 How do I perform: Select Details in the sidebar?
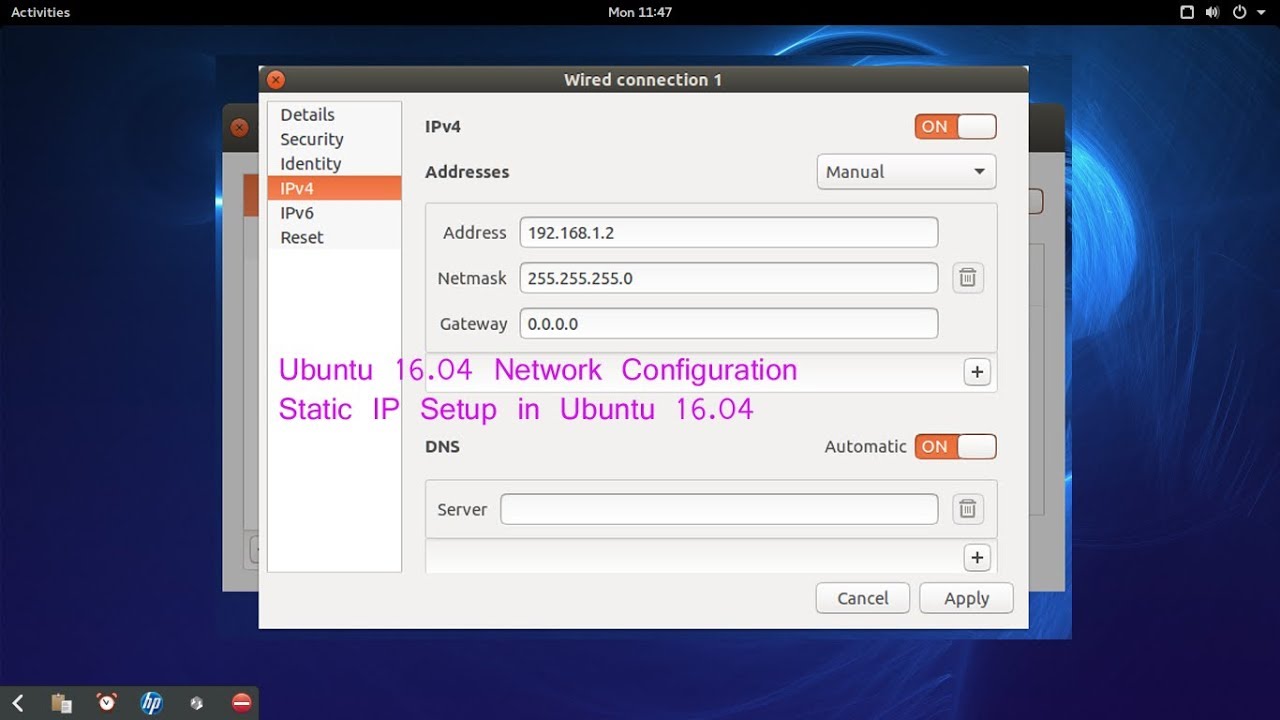pyautogui.click(x=334, y=115)
